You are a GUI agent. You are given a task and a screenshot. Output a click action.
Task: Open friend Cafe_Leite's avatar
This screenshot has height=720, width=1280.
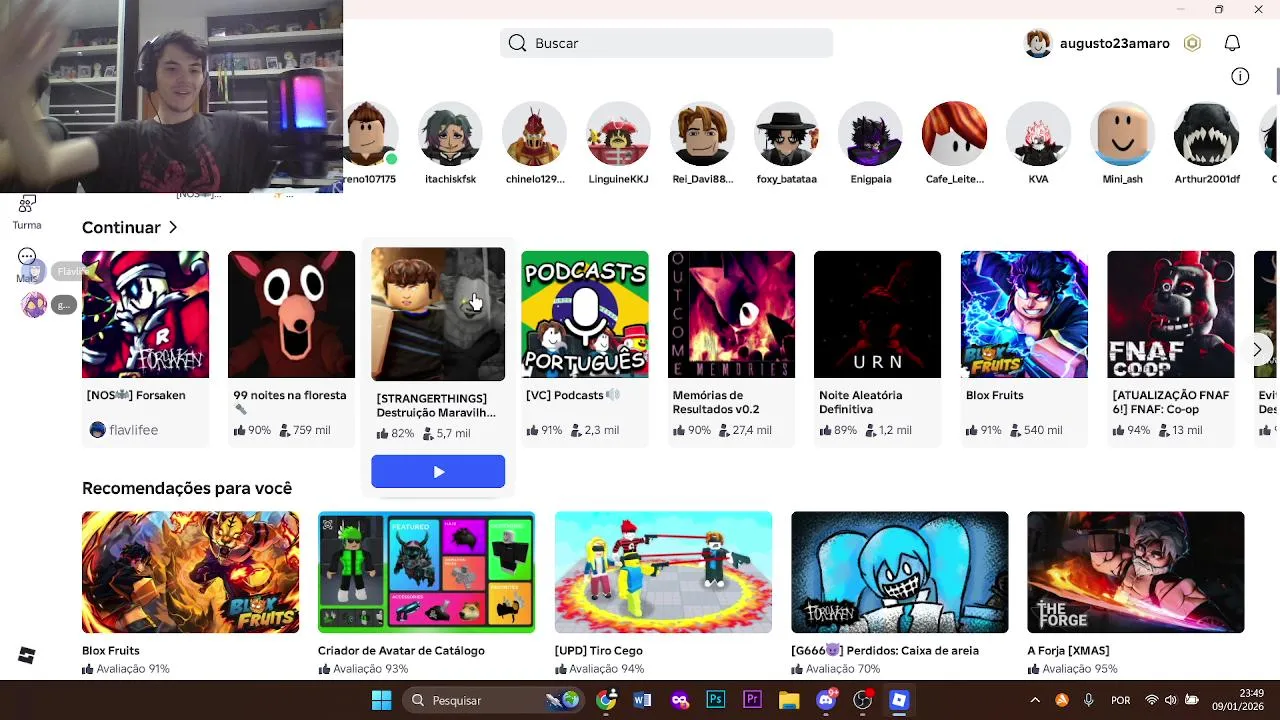tap(954, 133)
